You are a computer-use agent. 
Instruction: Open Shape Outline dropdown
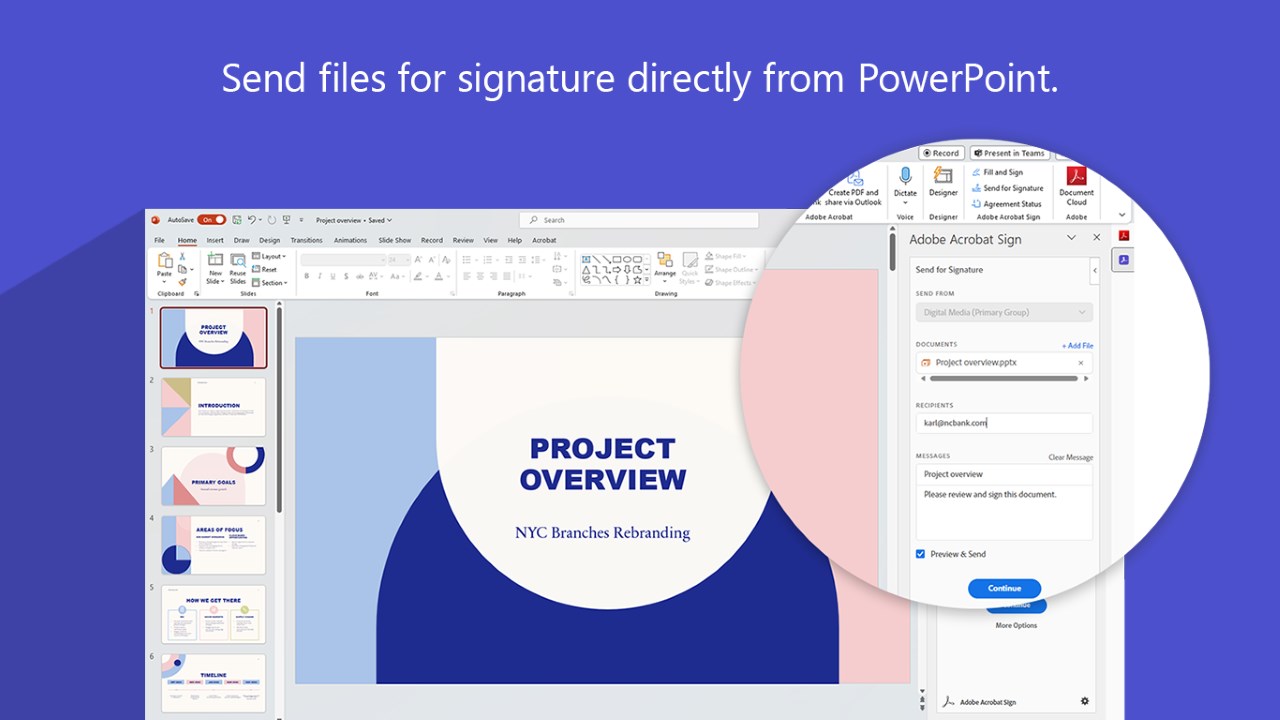(729, 269)
